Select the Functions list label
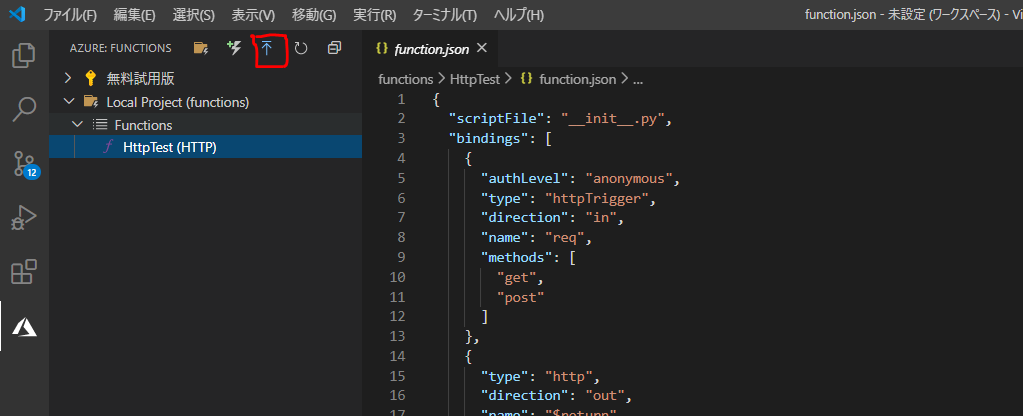 point(144,125)
